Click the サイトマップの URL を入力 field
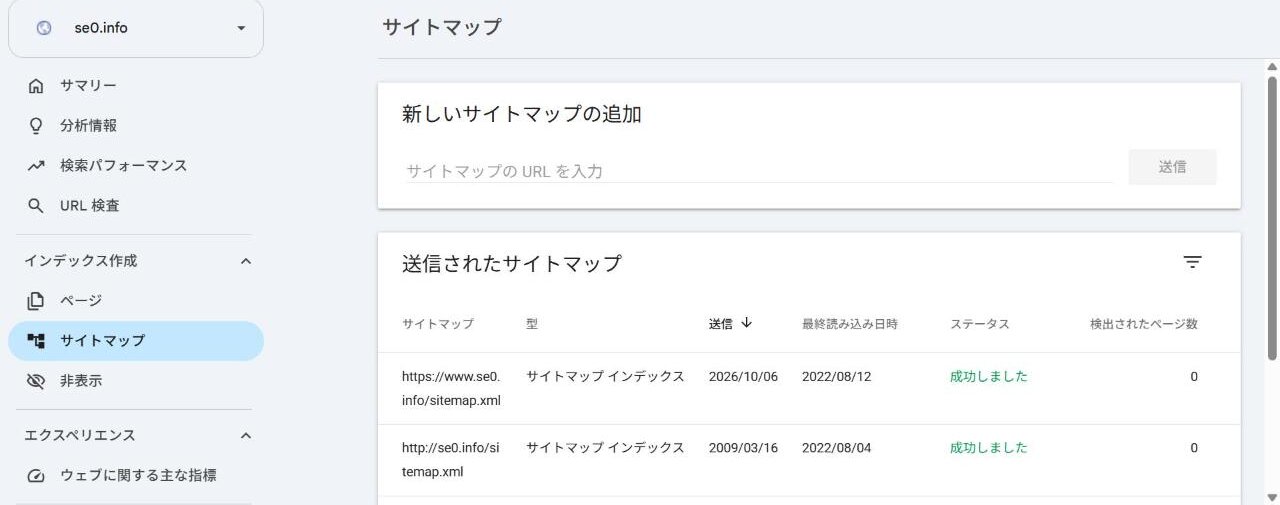Screen dimensions: 1280x505 click(757, 171)
